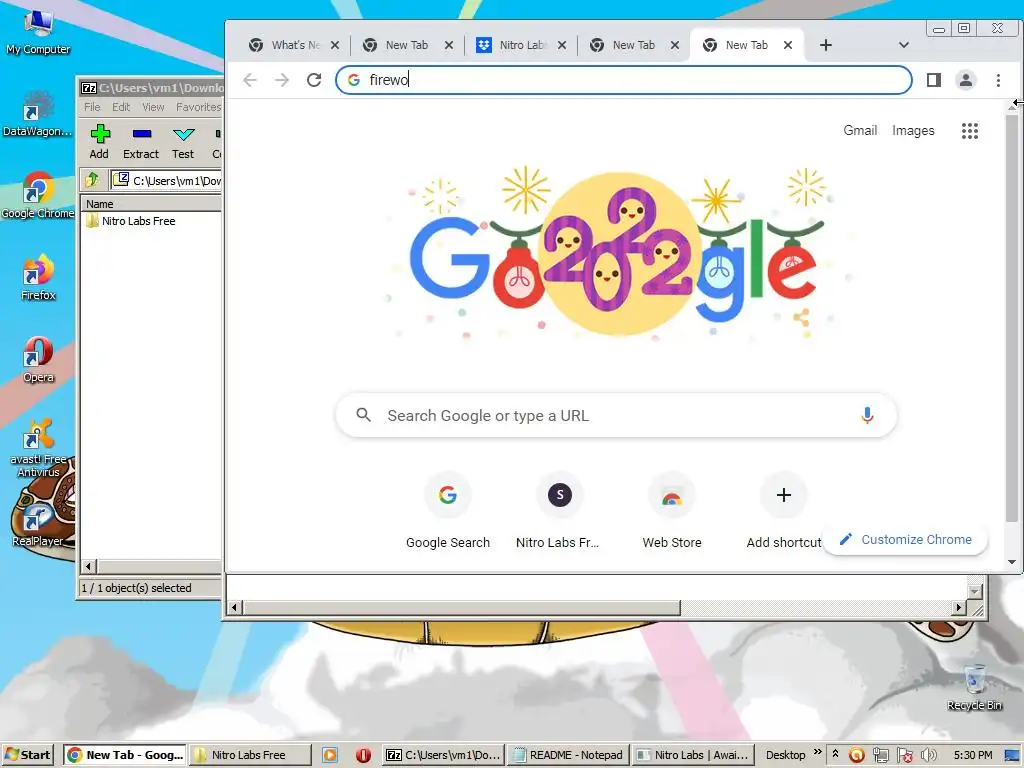This screenshot has height=768, width=1024.
Task: Click Add icon in 7-Zip toolbar
Action: point(99,142)
